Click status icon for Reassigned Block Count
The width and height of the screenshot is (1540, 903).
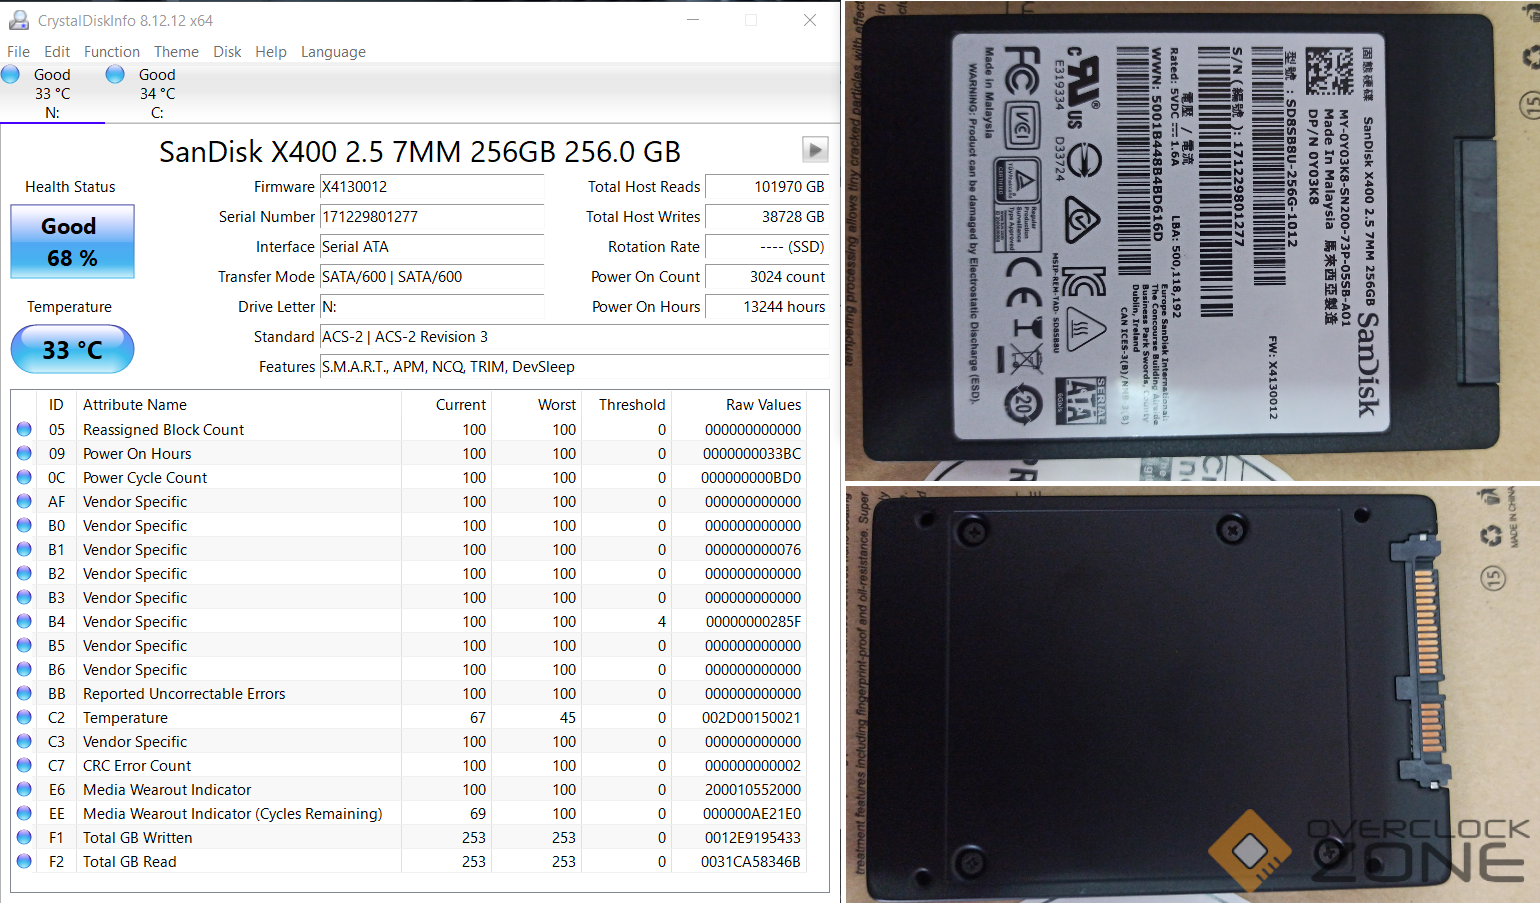(24, 429)
